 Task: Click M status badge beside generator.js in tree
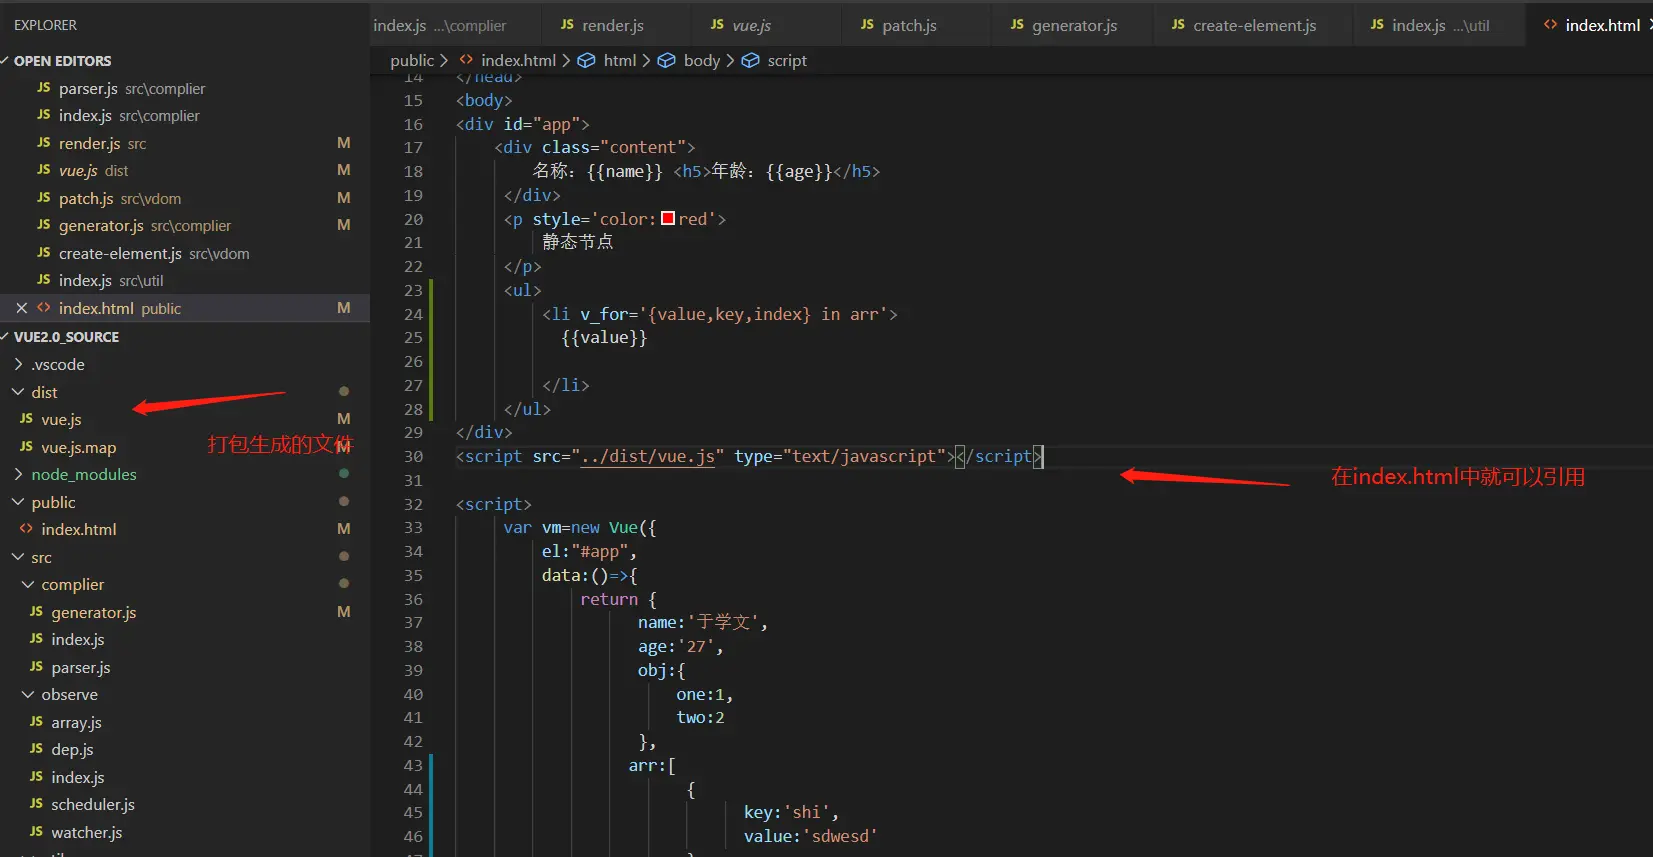(344, 611)
